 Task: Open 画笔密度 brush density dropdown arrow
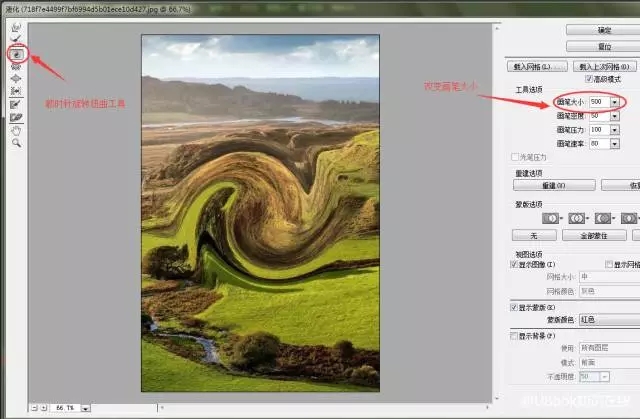(x=614, y=116)
